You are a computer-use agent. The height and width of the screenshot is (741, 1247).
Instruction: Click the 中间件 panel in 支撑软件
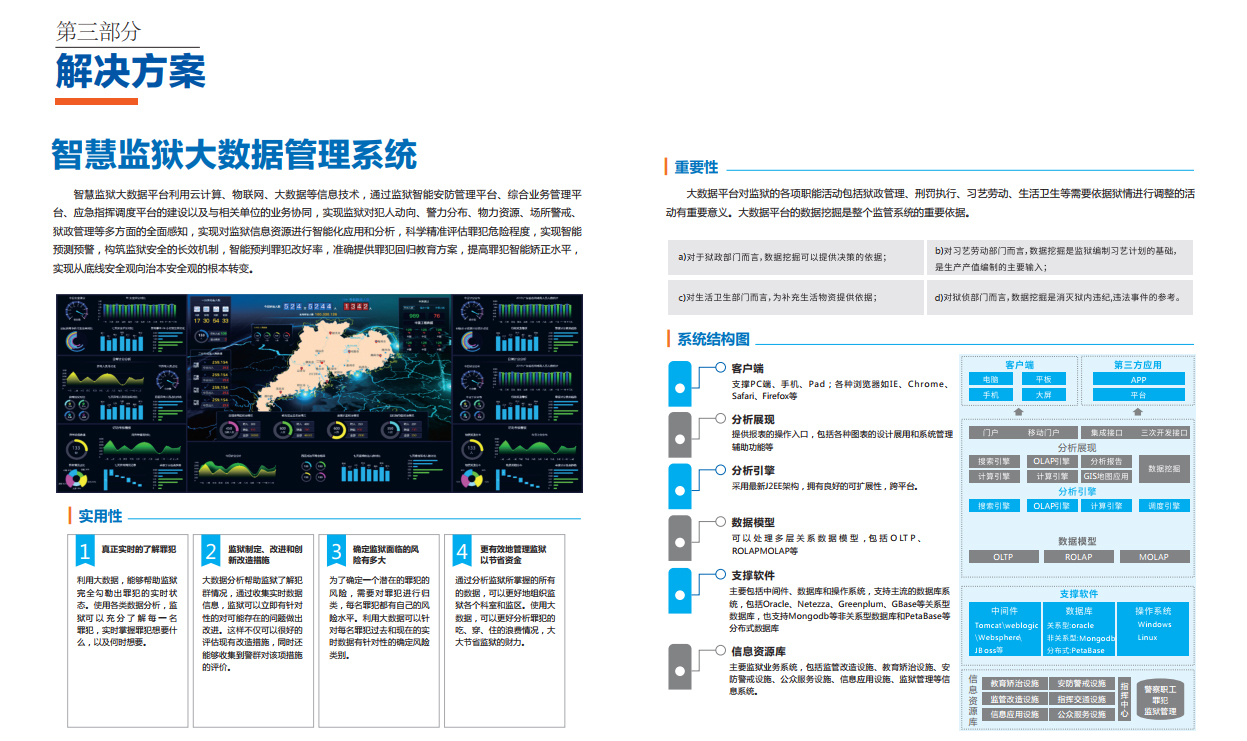[1004, 629]
